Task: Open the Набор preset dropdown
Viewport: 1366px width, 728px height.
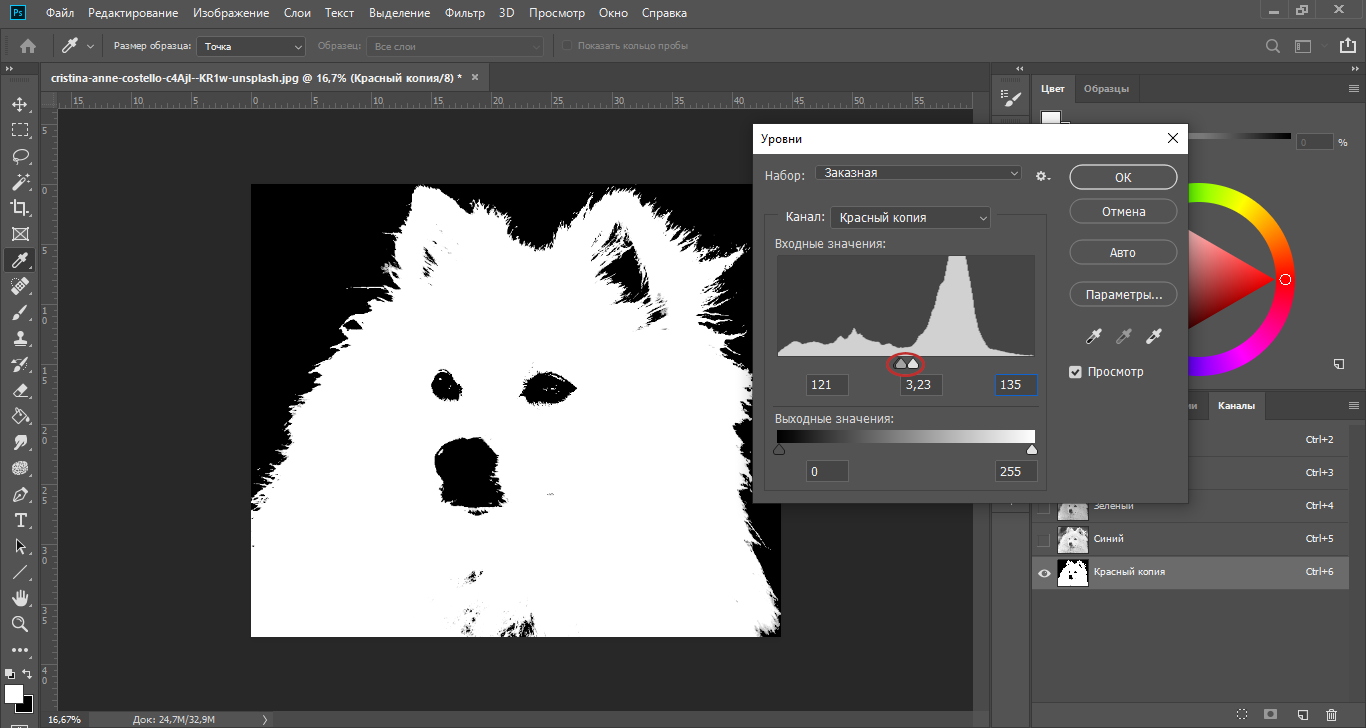Action: pyautogui.click(x=918, y=173)
